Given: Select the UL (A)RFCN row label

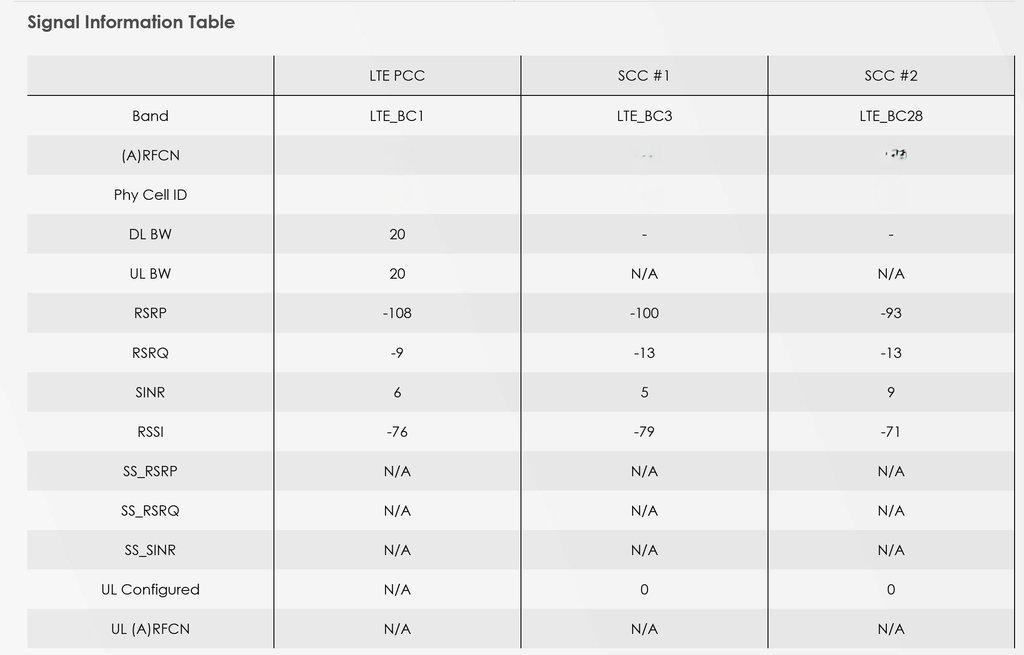Looking at the screenshot, I should (x=150, y=629).
